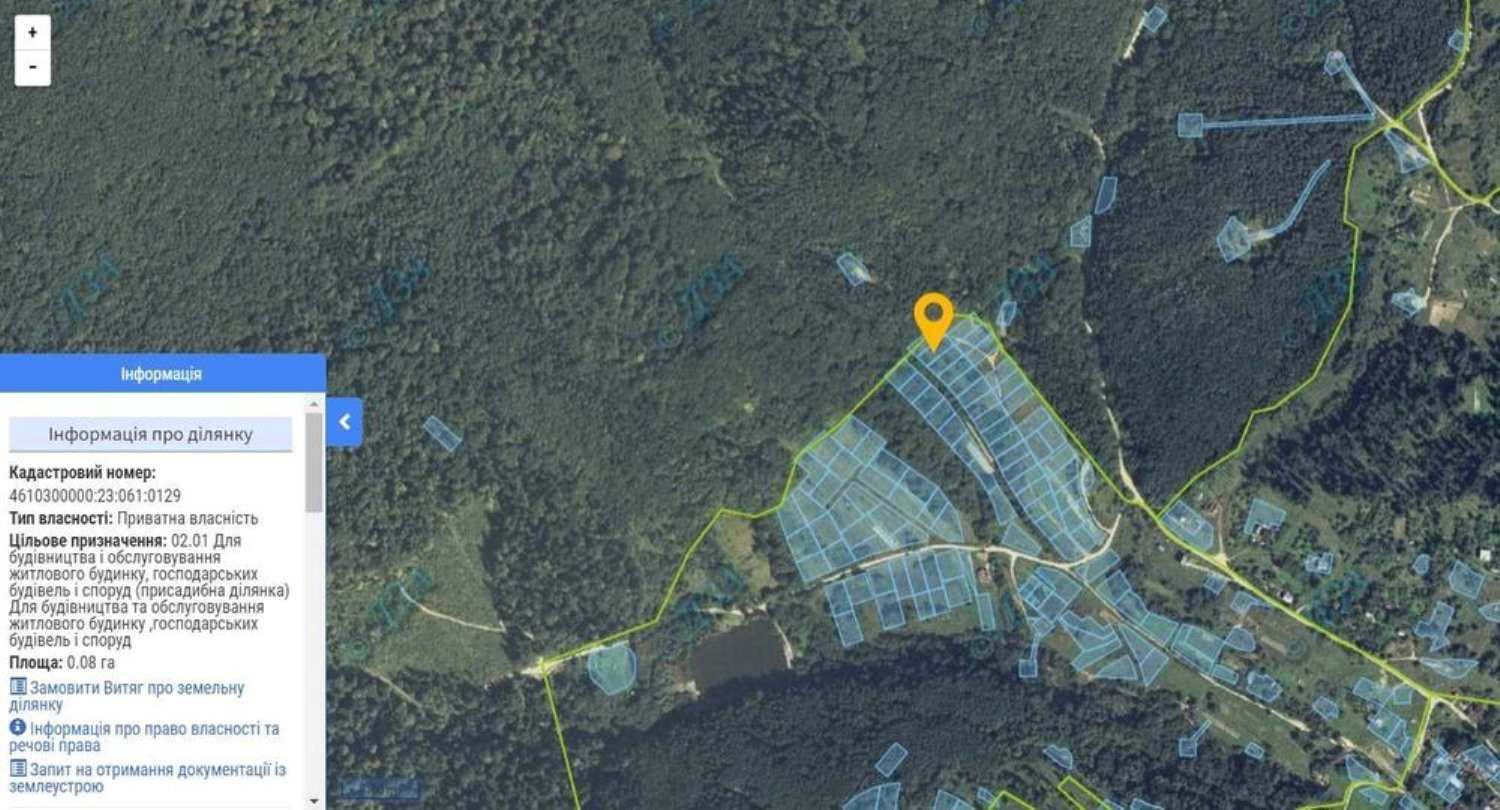Zoom out with the minus button
This screenshot has width=1500, height=810.
32,68
